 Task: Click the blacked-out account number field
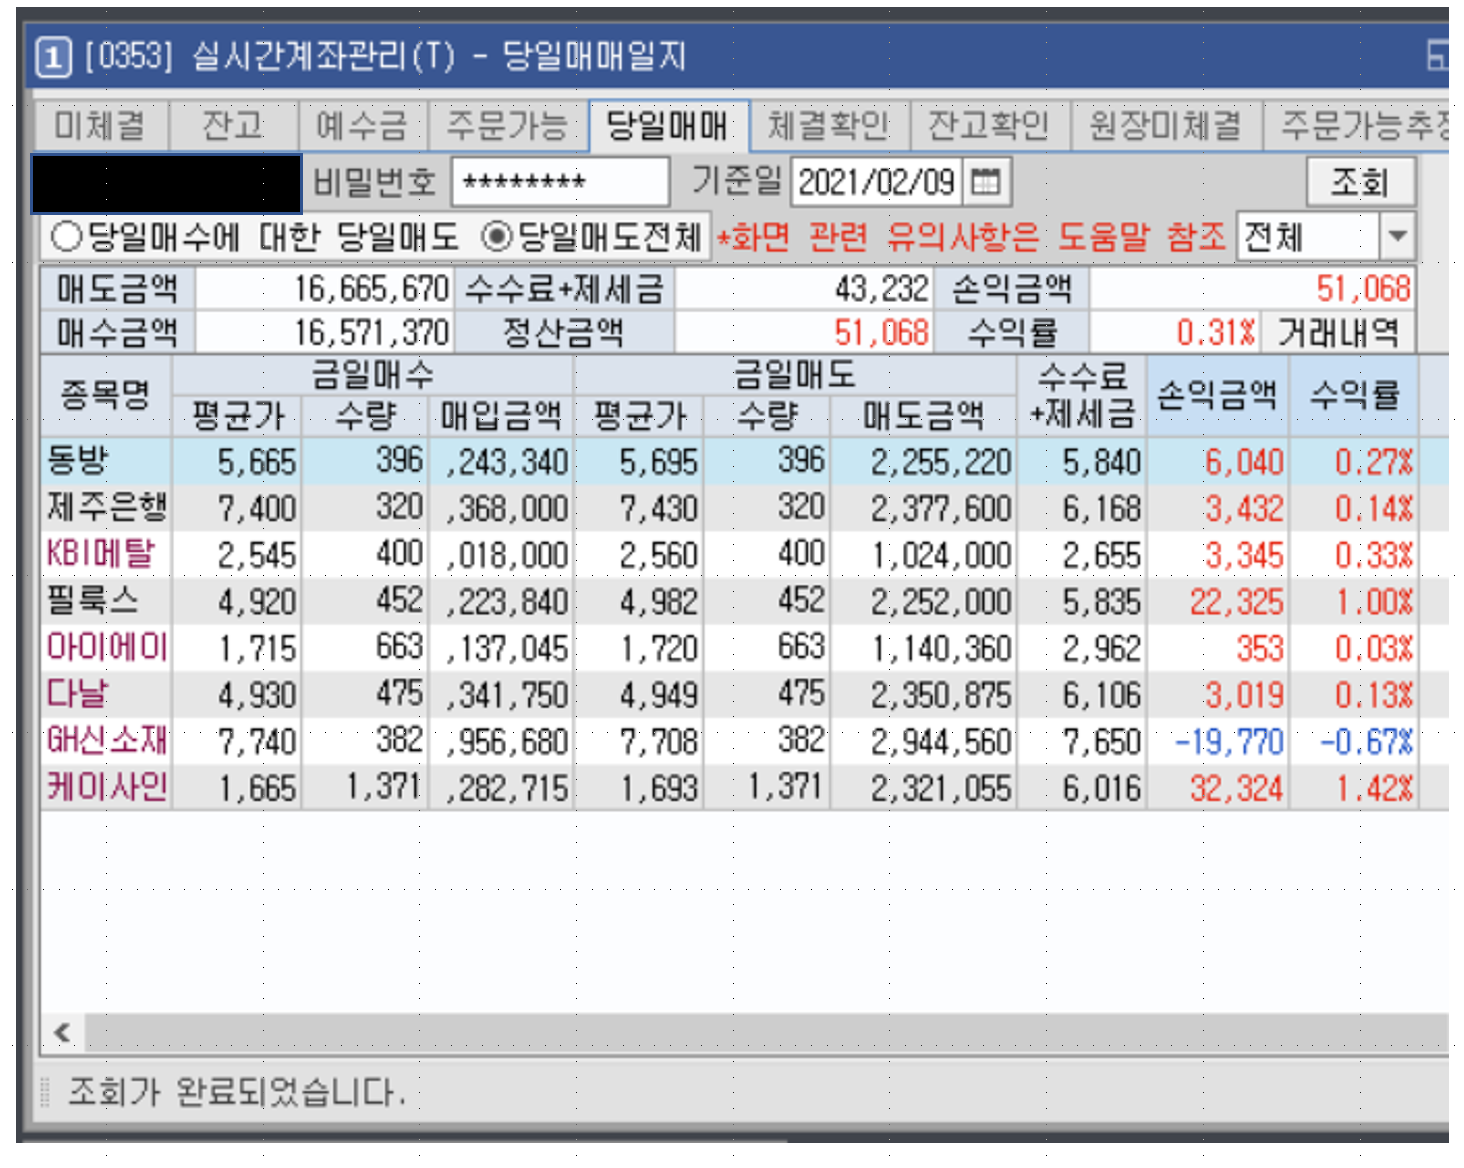click(166, 183)
